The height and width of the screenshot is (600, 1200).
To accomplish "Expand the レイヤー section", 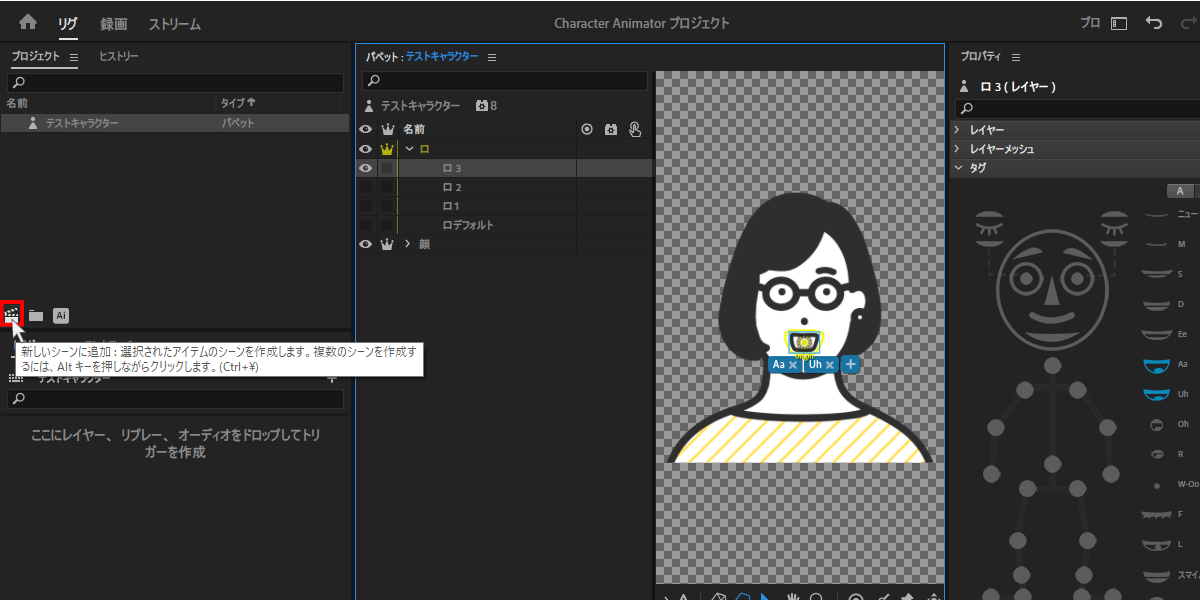I will click(x=957, y=130).
